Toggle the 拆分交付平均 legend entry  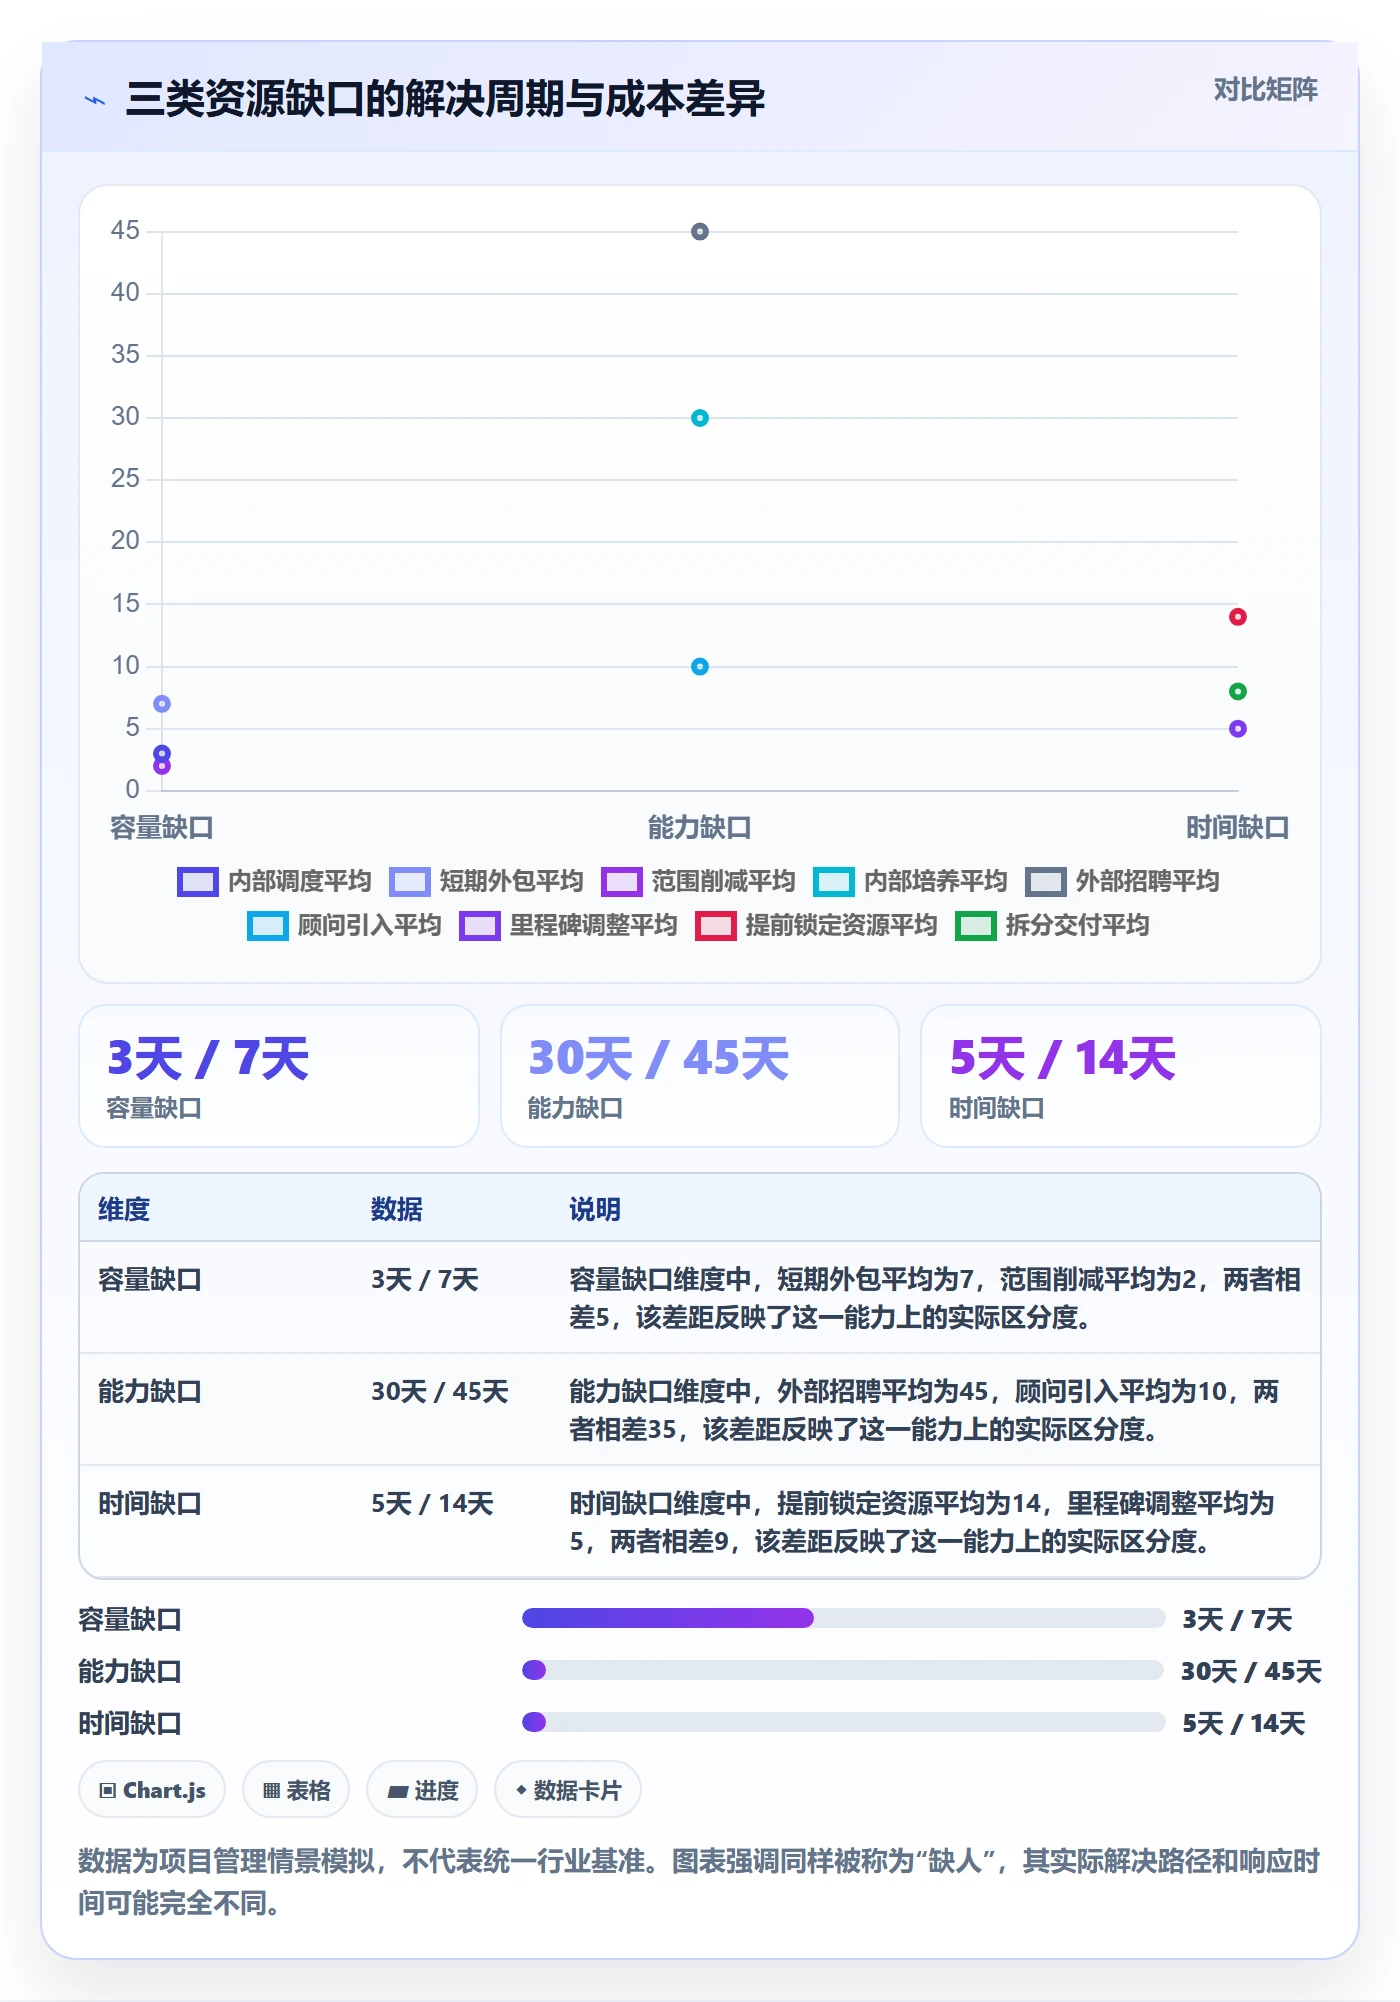(x=1052, y=925)
